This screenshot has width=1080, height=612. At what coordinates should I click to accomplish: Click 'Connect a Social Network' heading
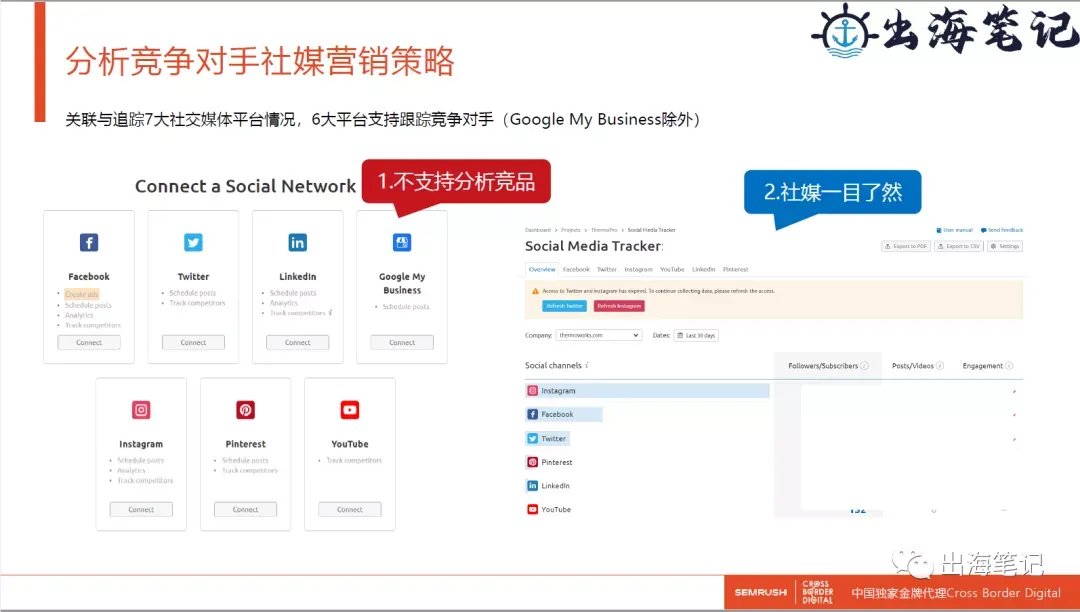tap(245, 186)
